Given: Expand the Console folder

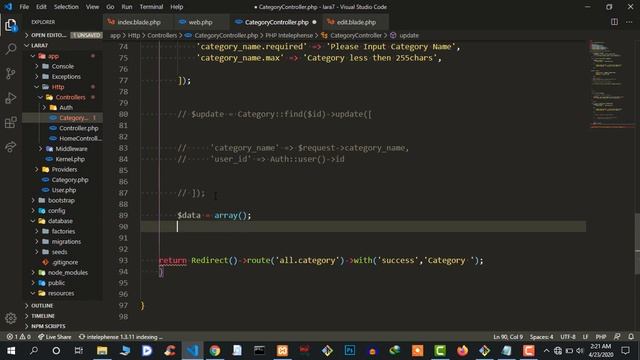Looking at the screenshot, I should (x=62, y=66).
